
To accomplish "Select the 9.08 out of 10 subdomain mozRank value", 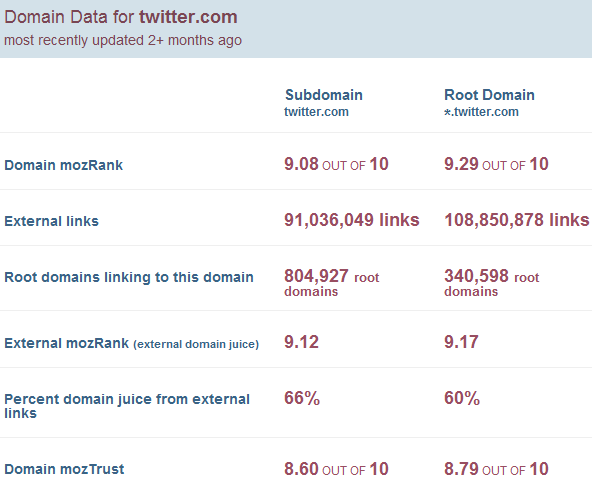I will point(336,164).
